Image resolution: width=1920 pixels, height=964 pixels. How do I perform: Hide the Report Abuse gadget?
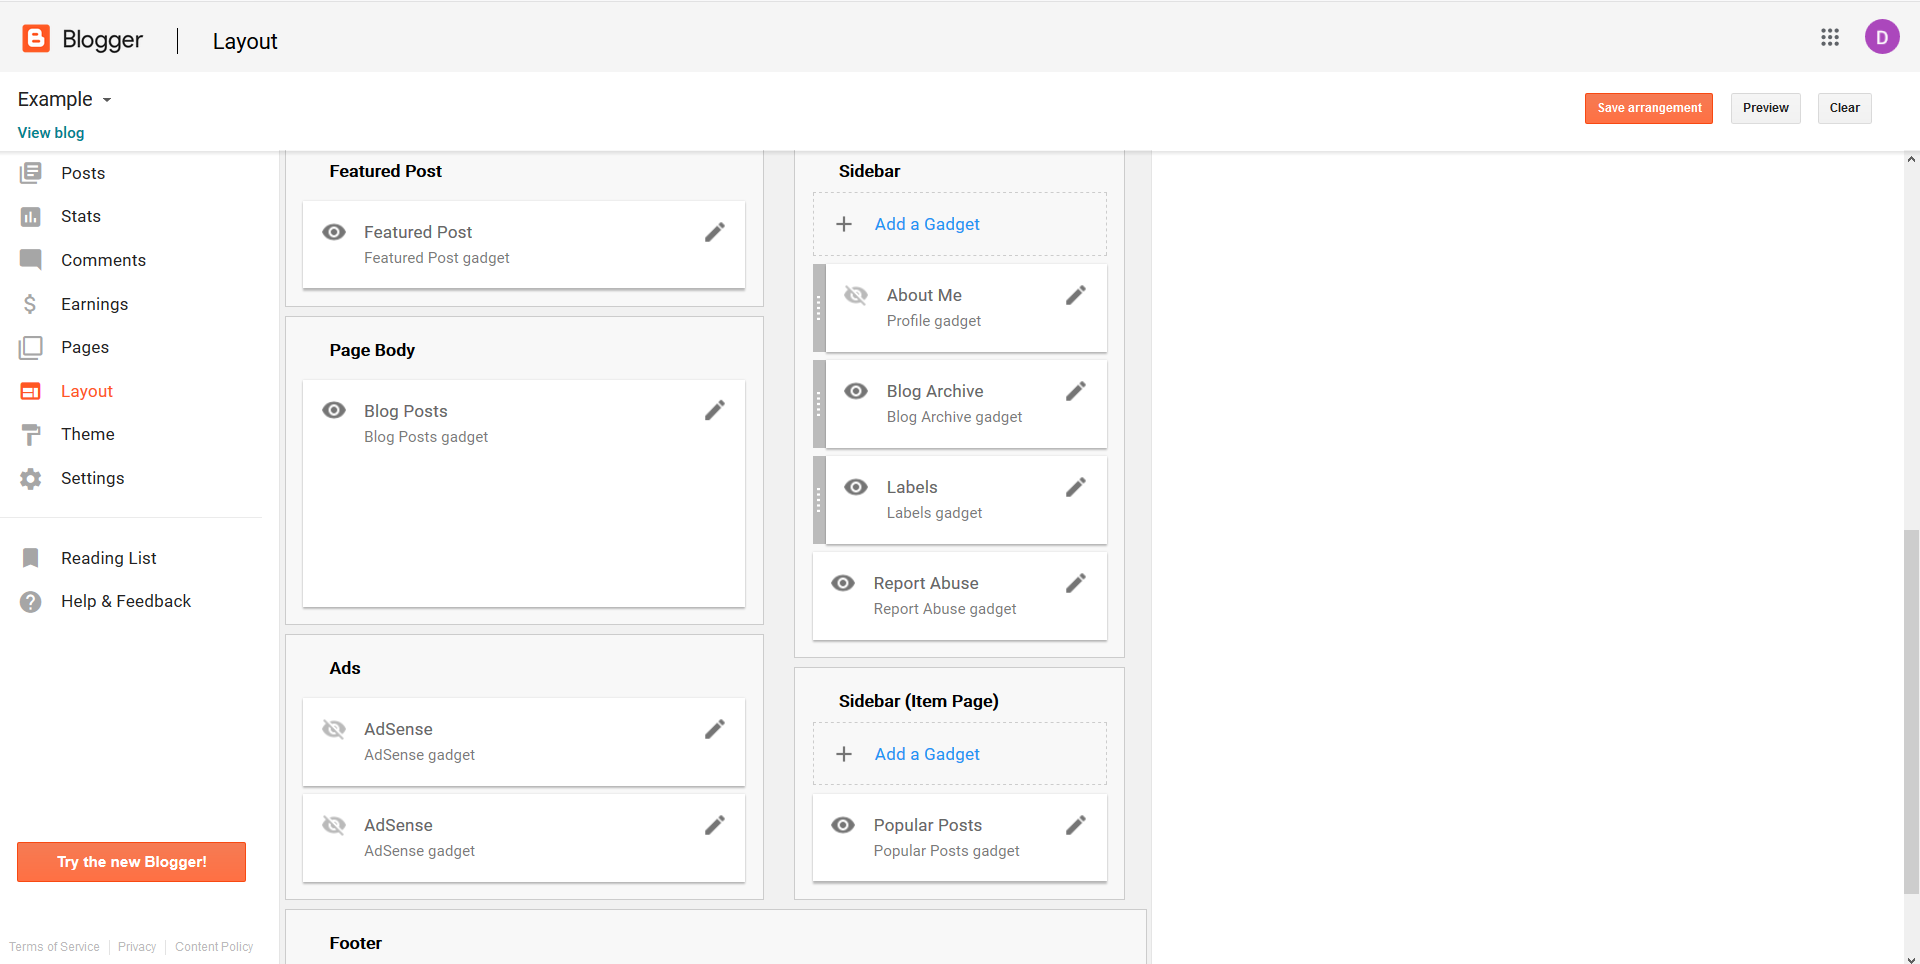point(843,583)
